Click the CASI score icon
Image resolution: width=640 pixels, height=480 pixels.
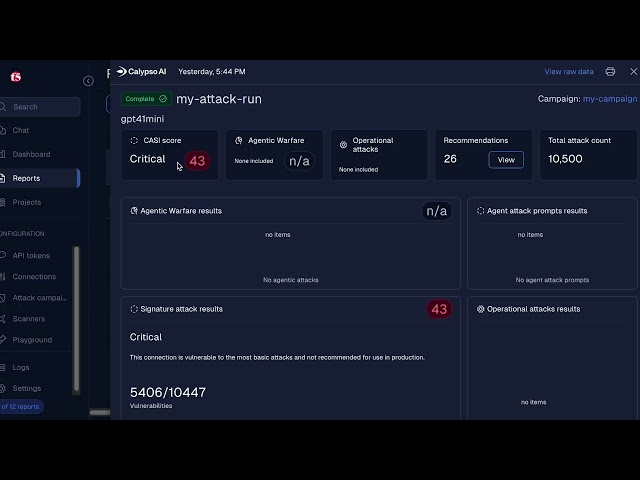coord(134,140)
